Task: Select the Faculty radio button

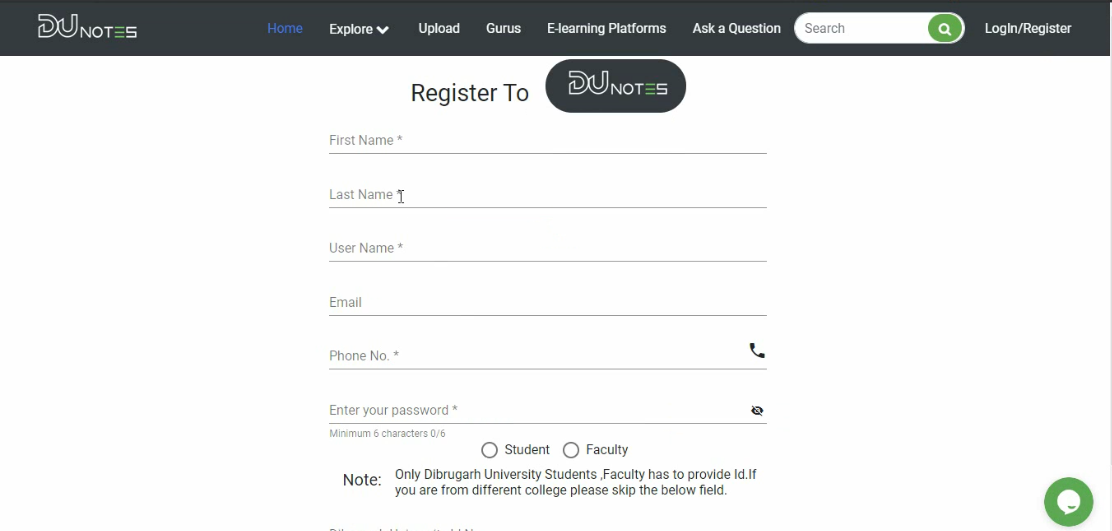Action: point(571,450)
